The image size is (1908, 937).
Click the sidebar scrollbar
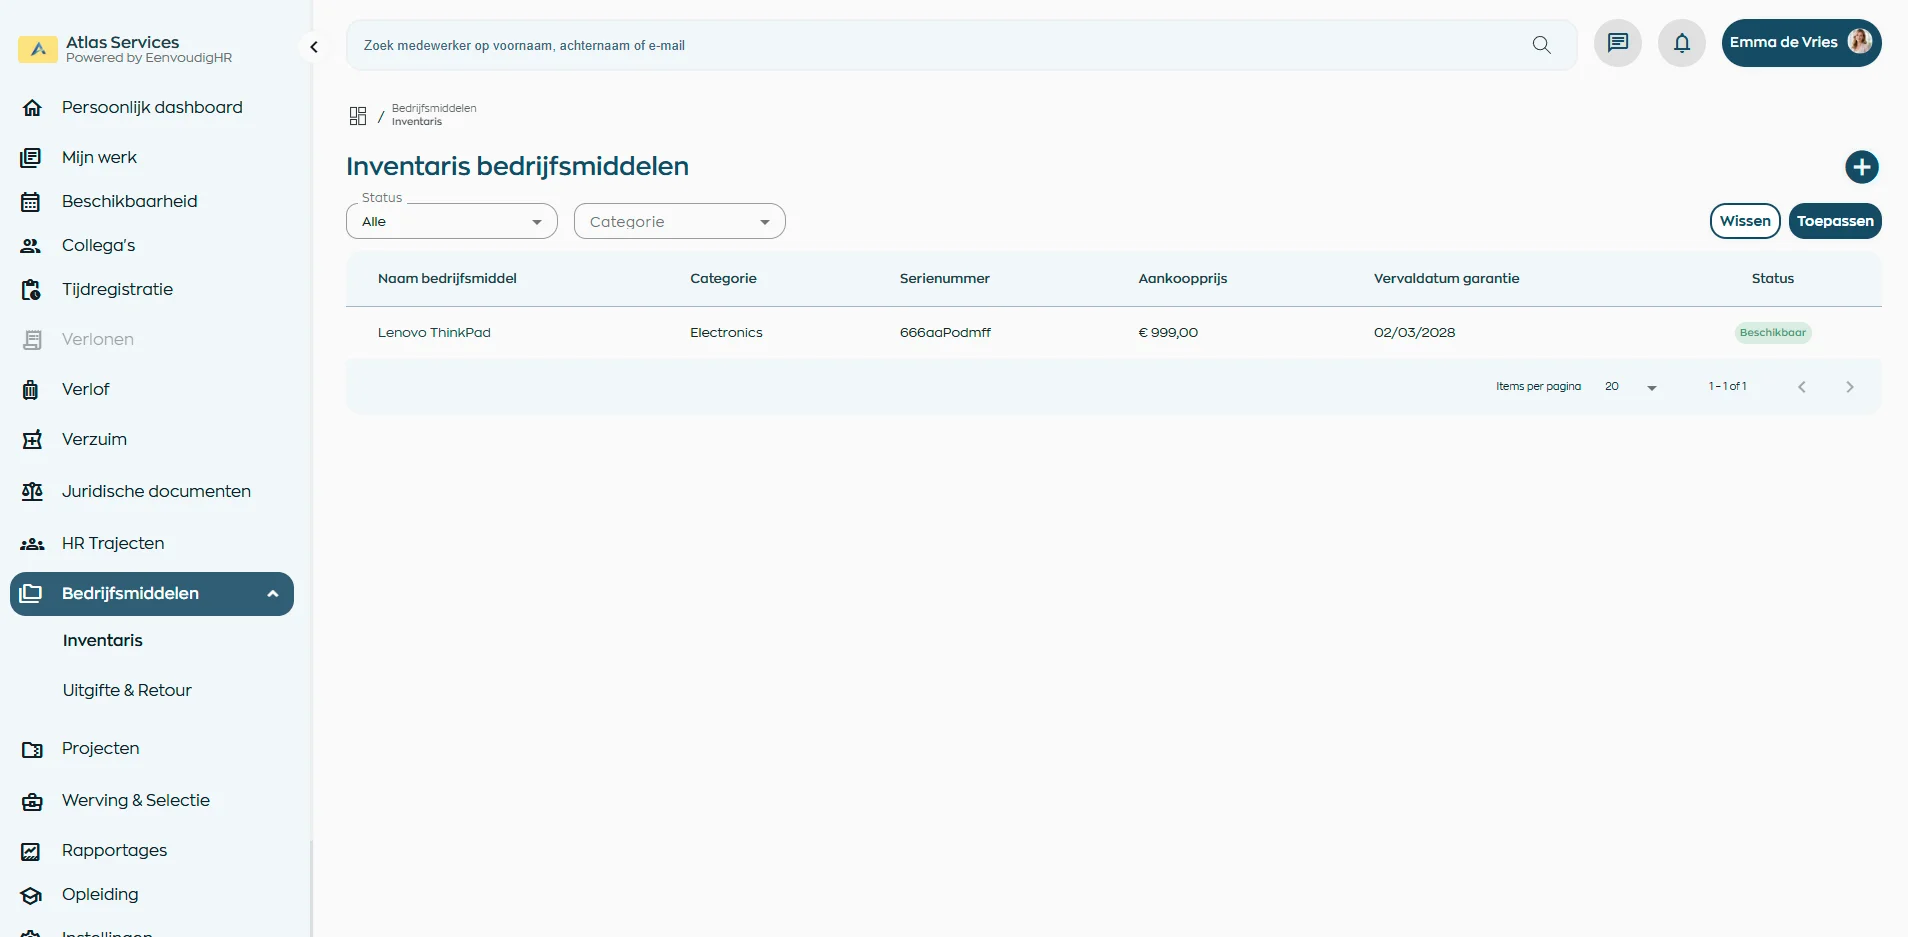click(x=311, y=888)
